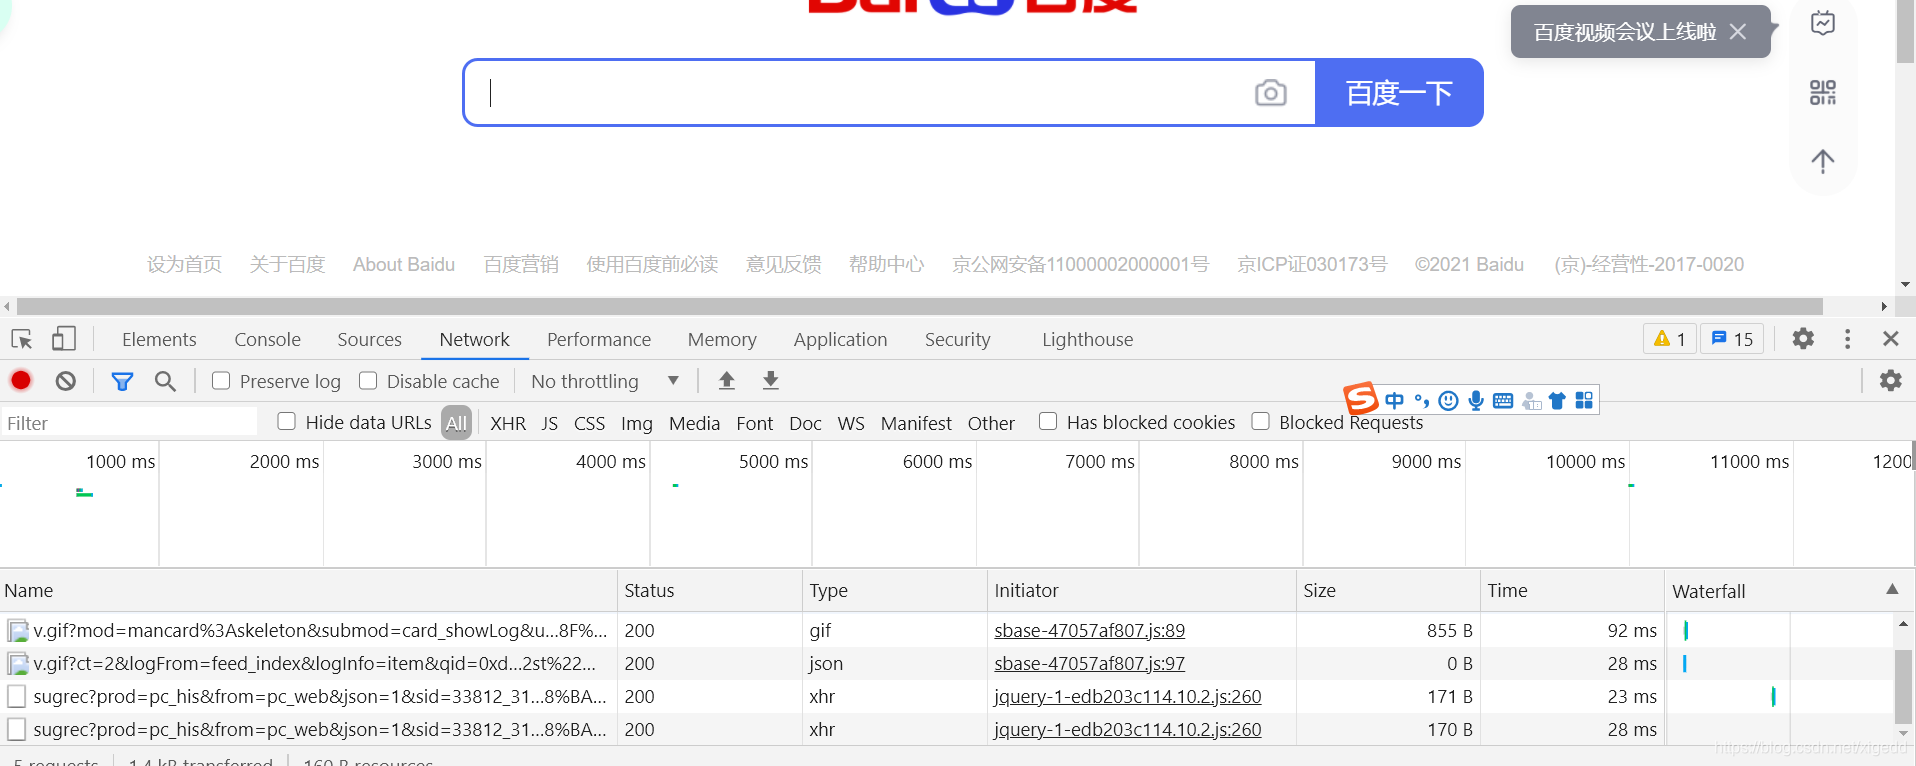Image resolution: width=1916 pixels, height=766 pixels.
Task: Open the feedback checklist sidebar icon
Action: 1823,23
